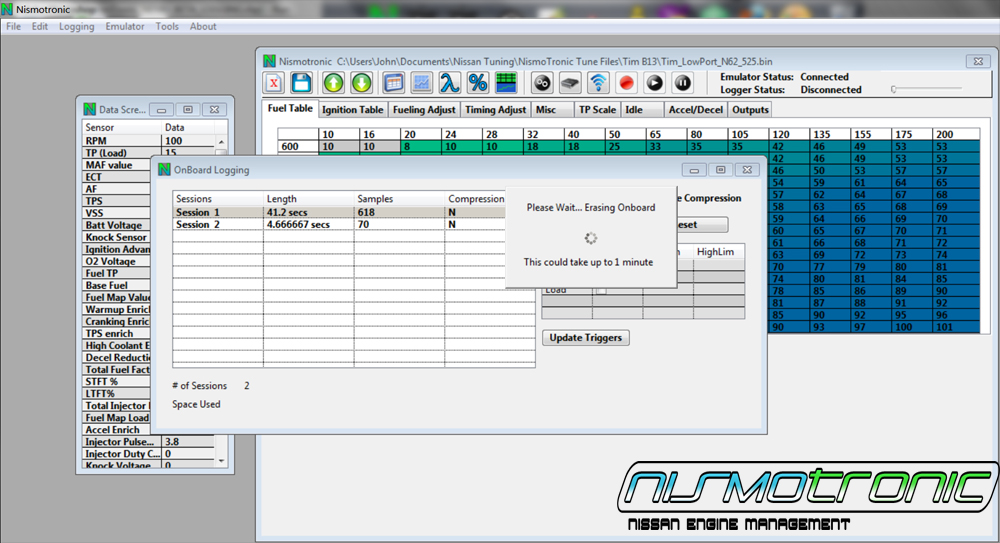Open the Logging menu
This screenshot has height=543, width=1000.
pos(77,27)
